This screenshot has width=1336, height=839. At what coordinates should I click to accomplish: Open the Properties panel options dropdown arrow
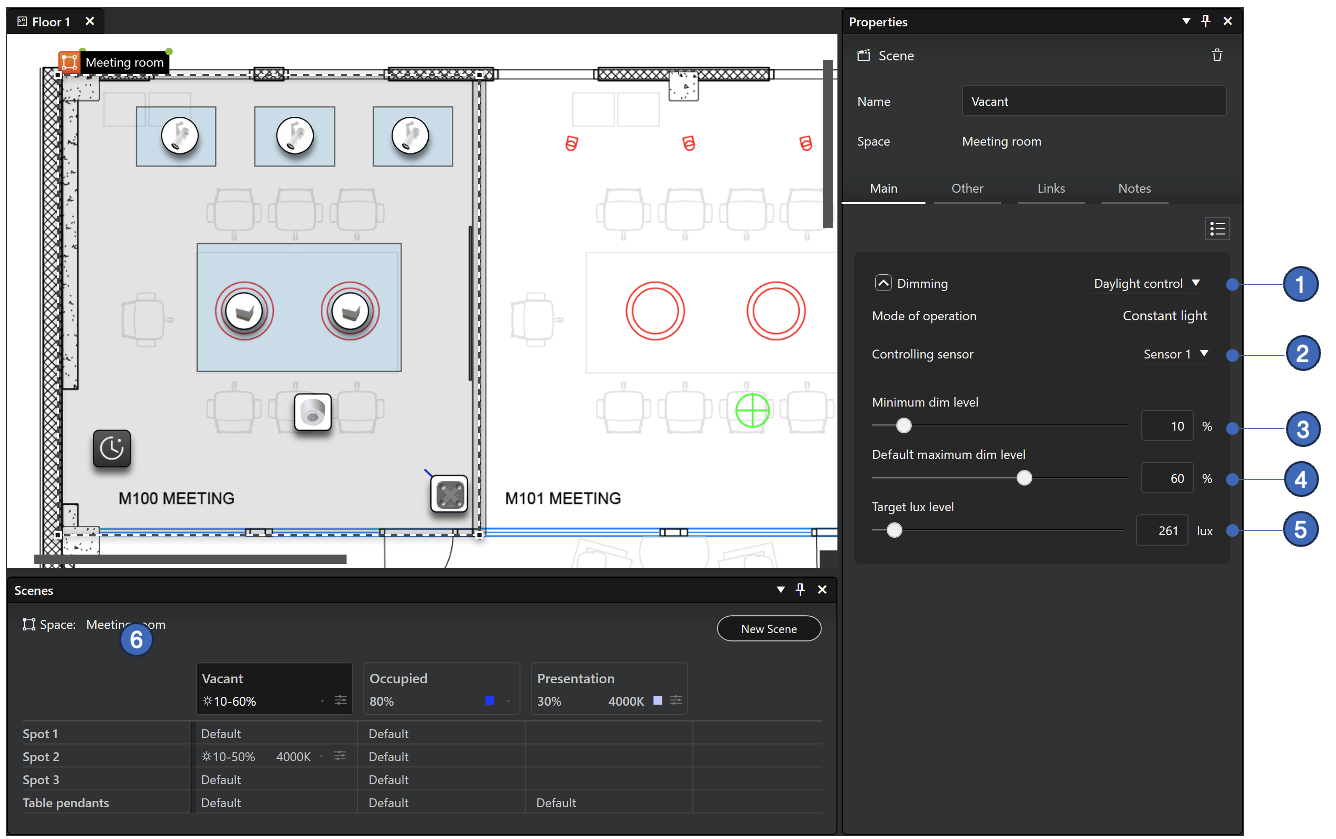coord(1185,20)
